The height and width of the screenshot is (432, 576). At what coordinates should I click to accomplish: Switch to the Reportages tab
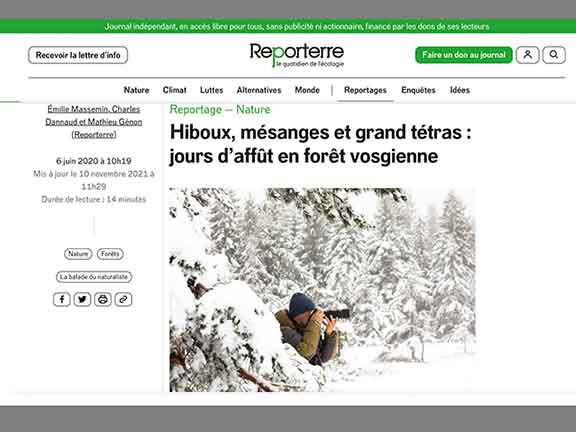(366, 90)
